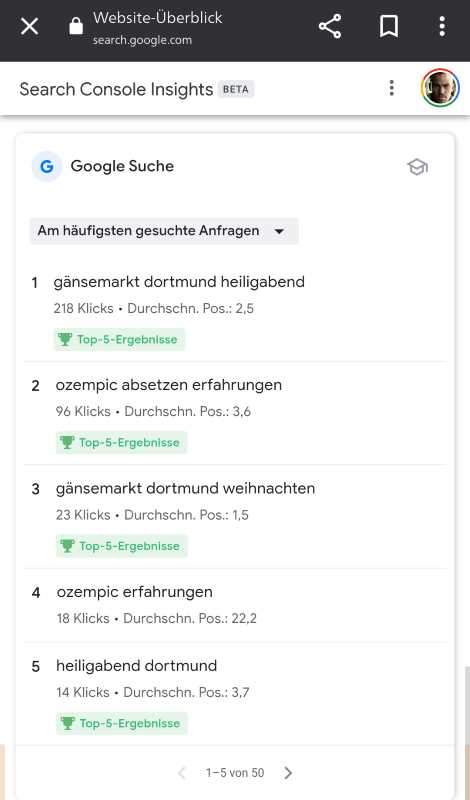Open the heiligabend dortmund query
This screenshot has height=800, width=470.
point(136,666)
